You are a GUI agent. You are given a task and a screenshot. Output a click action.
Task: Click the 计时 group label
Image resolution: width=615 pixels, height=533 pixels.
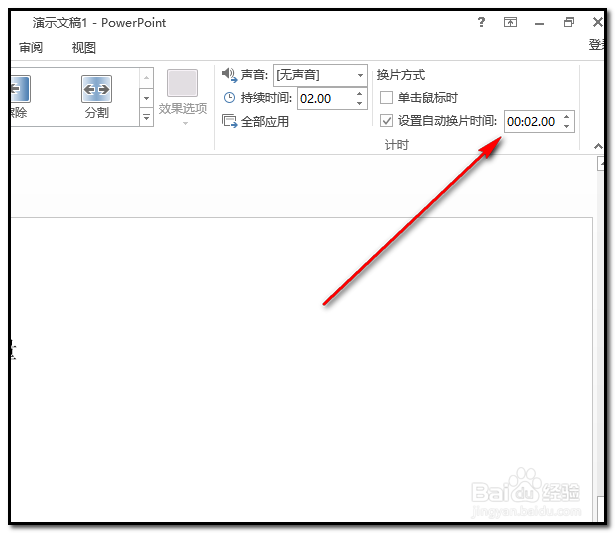(397, 145)
